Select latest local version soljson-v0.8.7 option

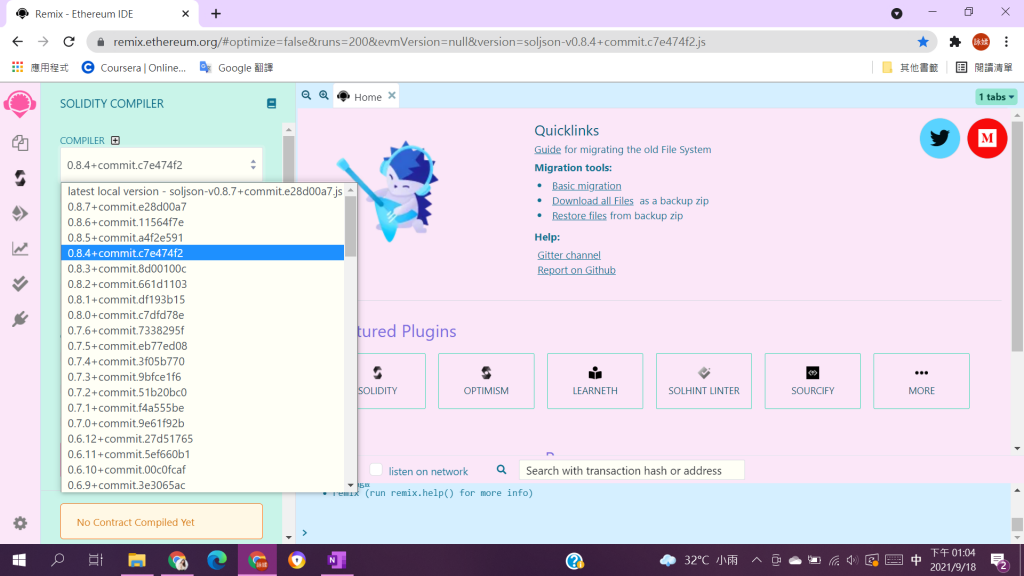(x=202, y=191)
